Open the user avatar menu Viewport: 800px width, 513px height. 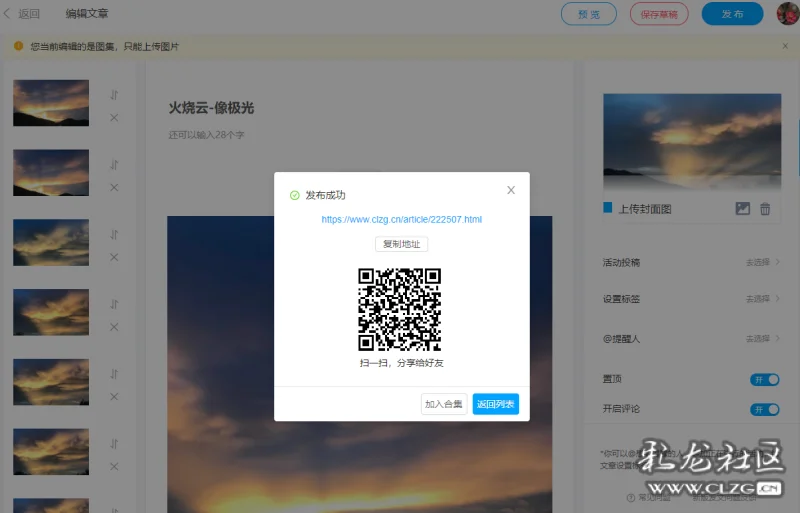(x=788, y=13)
